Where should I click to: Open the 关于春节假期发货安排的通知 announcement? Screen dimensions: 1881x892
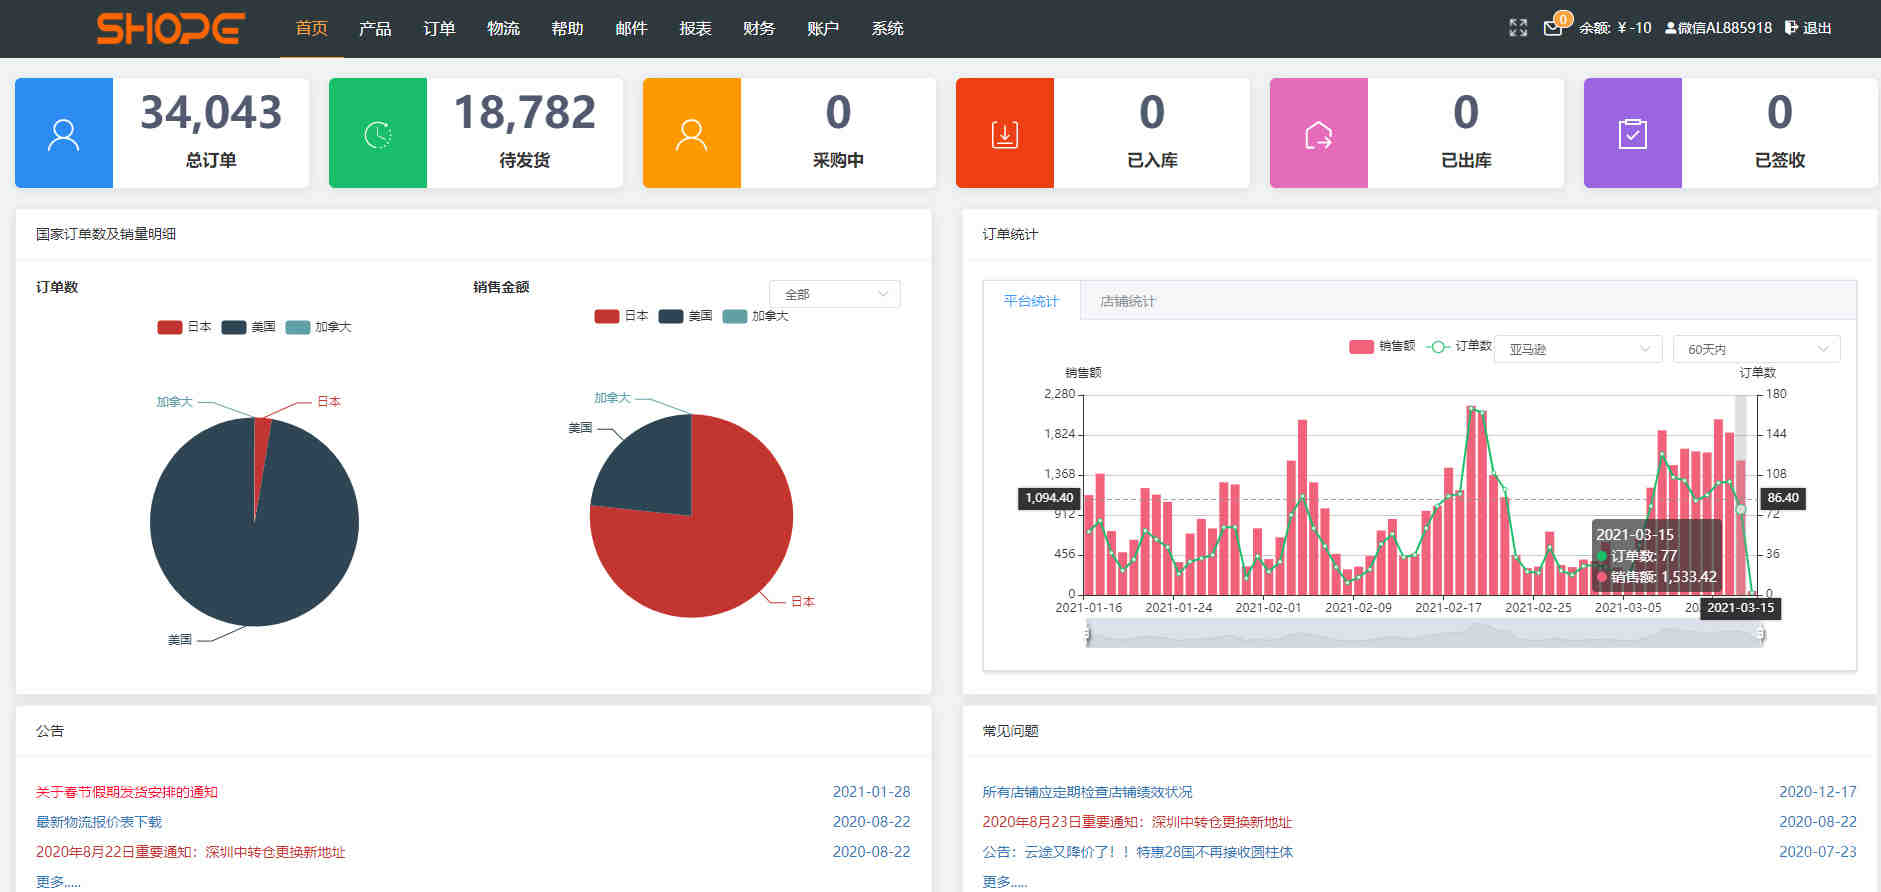(127, 792)
